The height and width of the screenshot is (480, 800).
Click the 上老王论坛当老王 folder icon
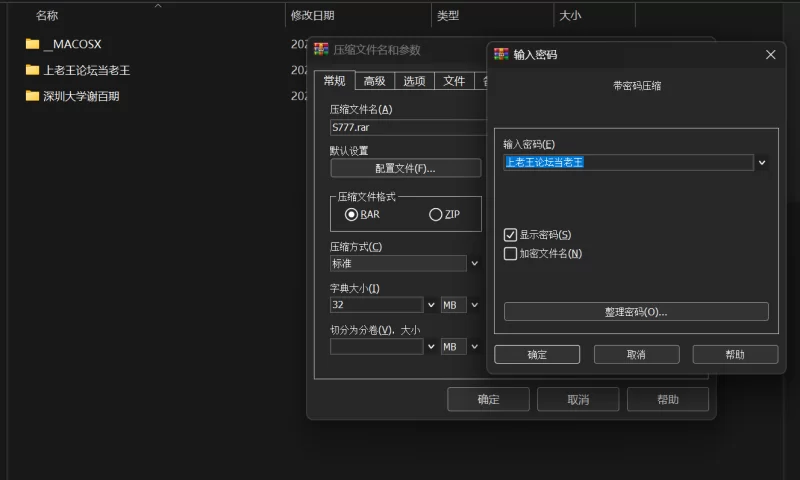(32, 70)
